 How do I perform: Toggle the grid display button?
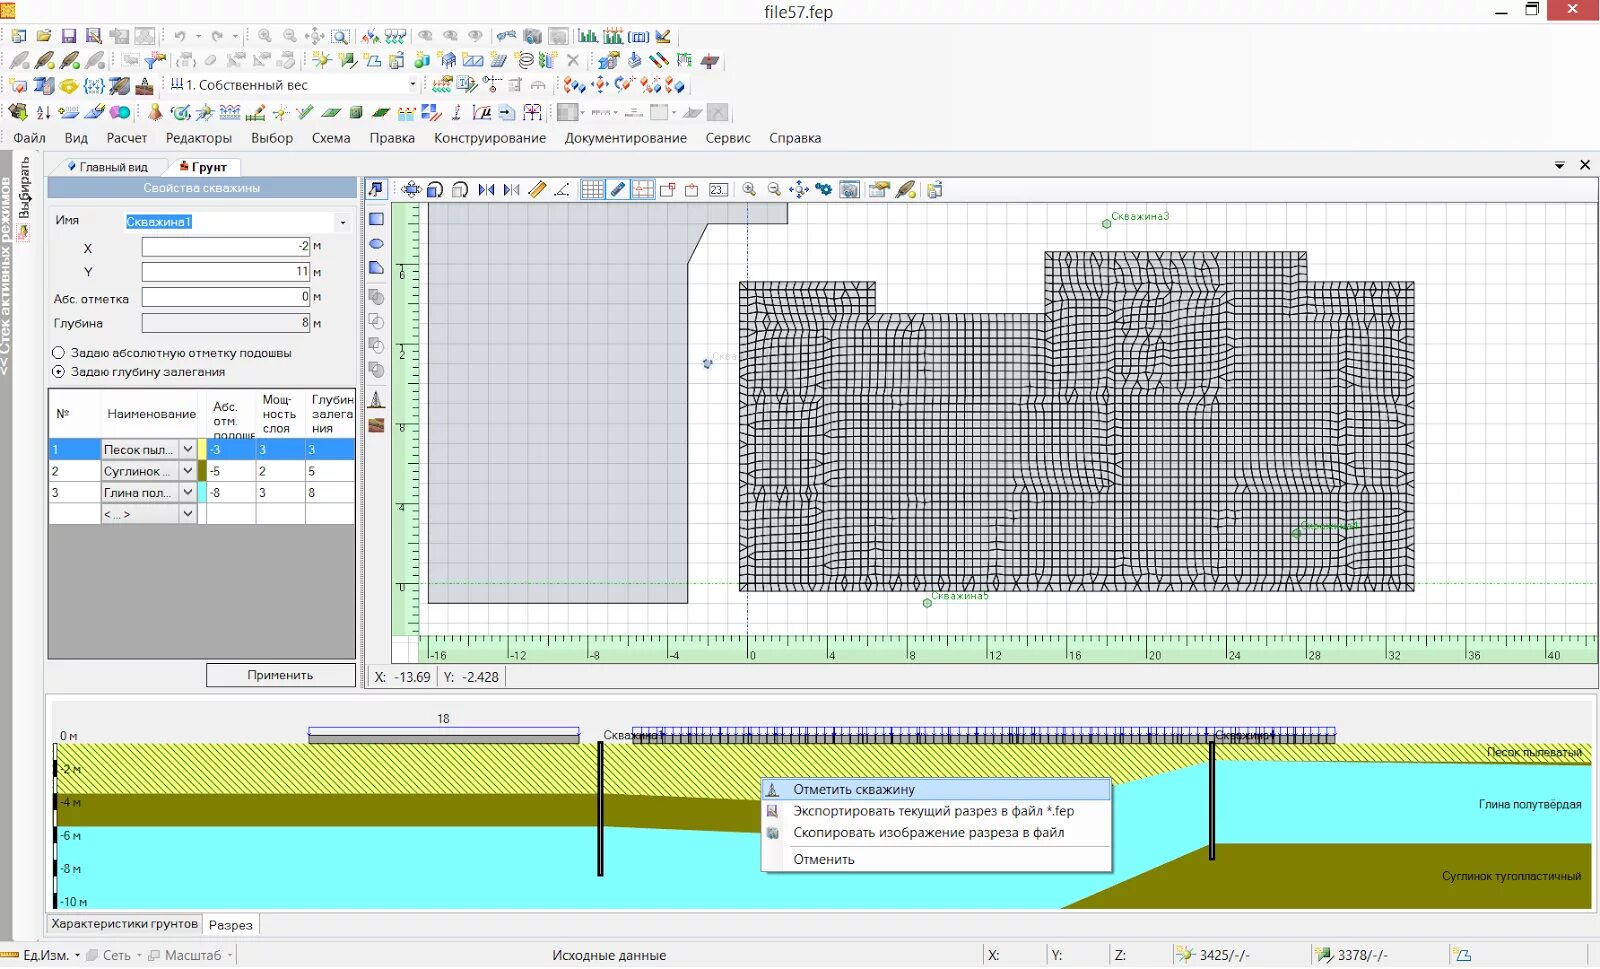pyautogui.click(x=593, y=190)
